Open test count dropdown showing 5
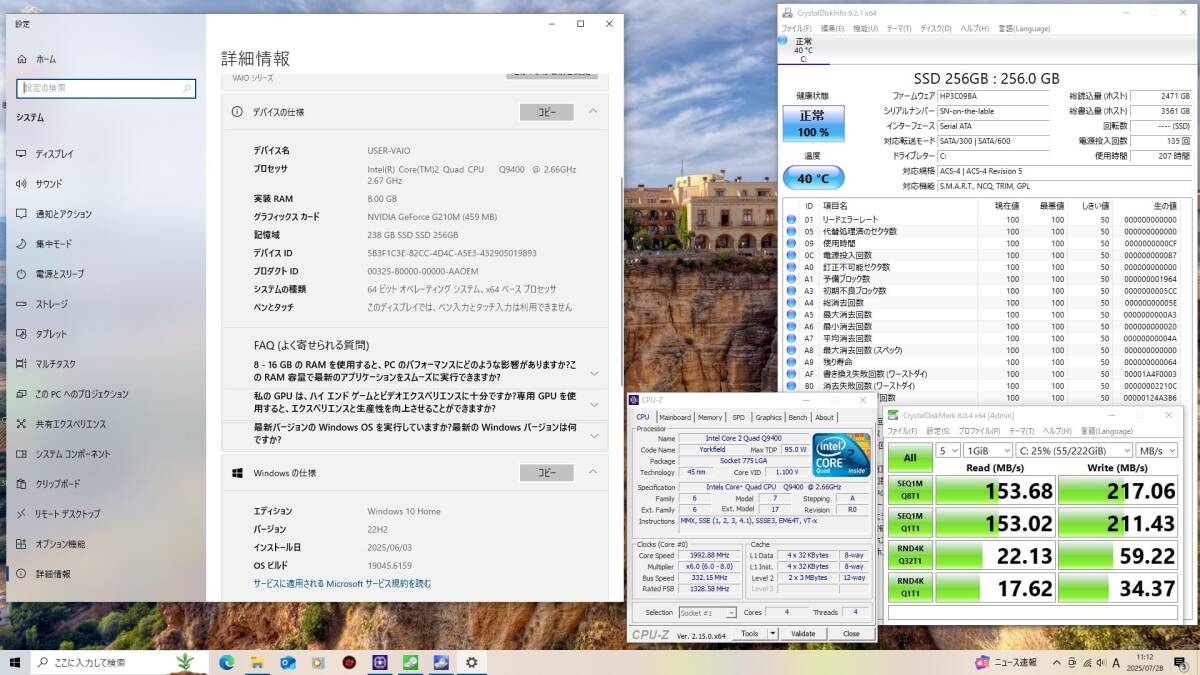Image resolution: width=1200 pixels, height=675 pixels. click(948, 451)
